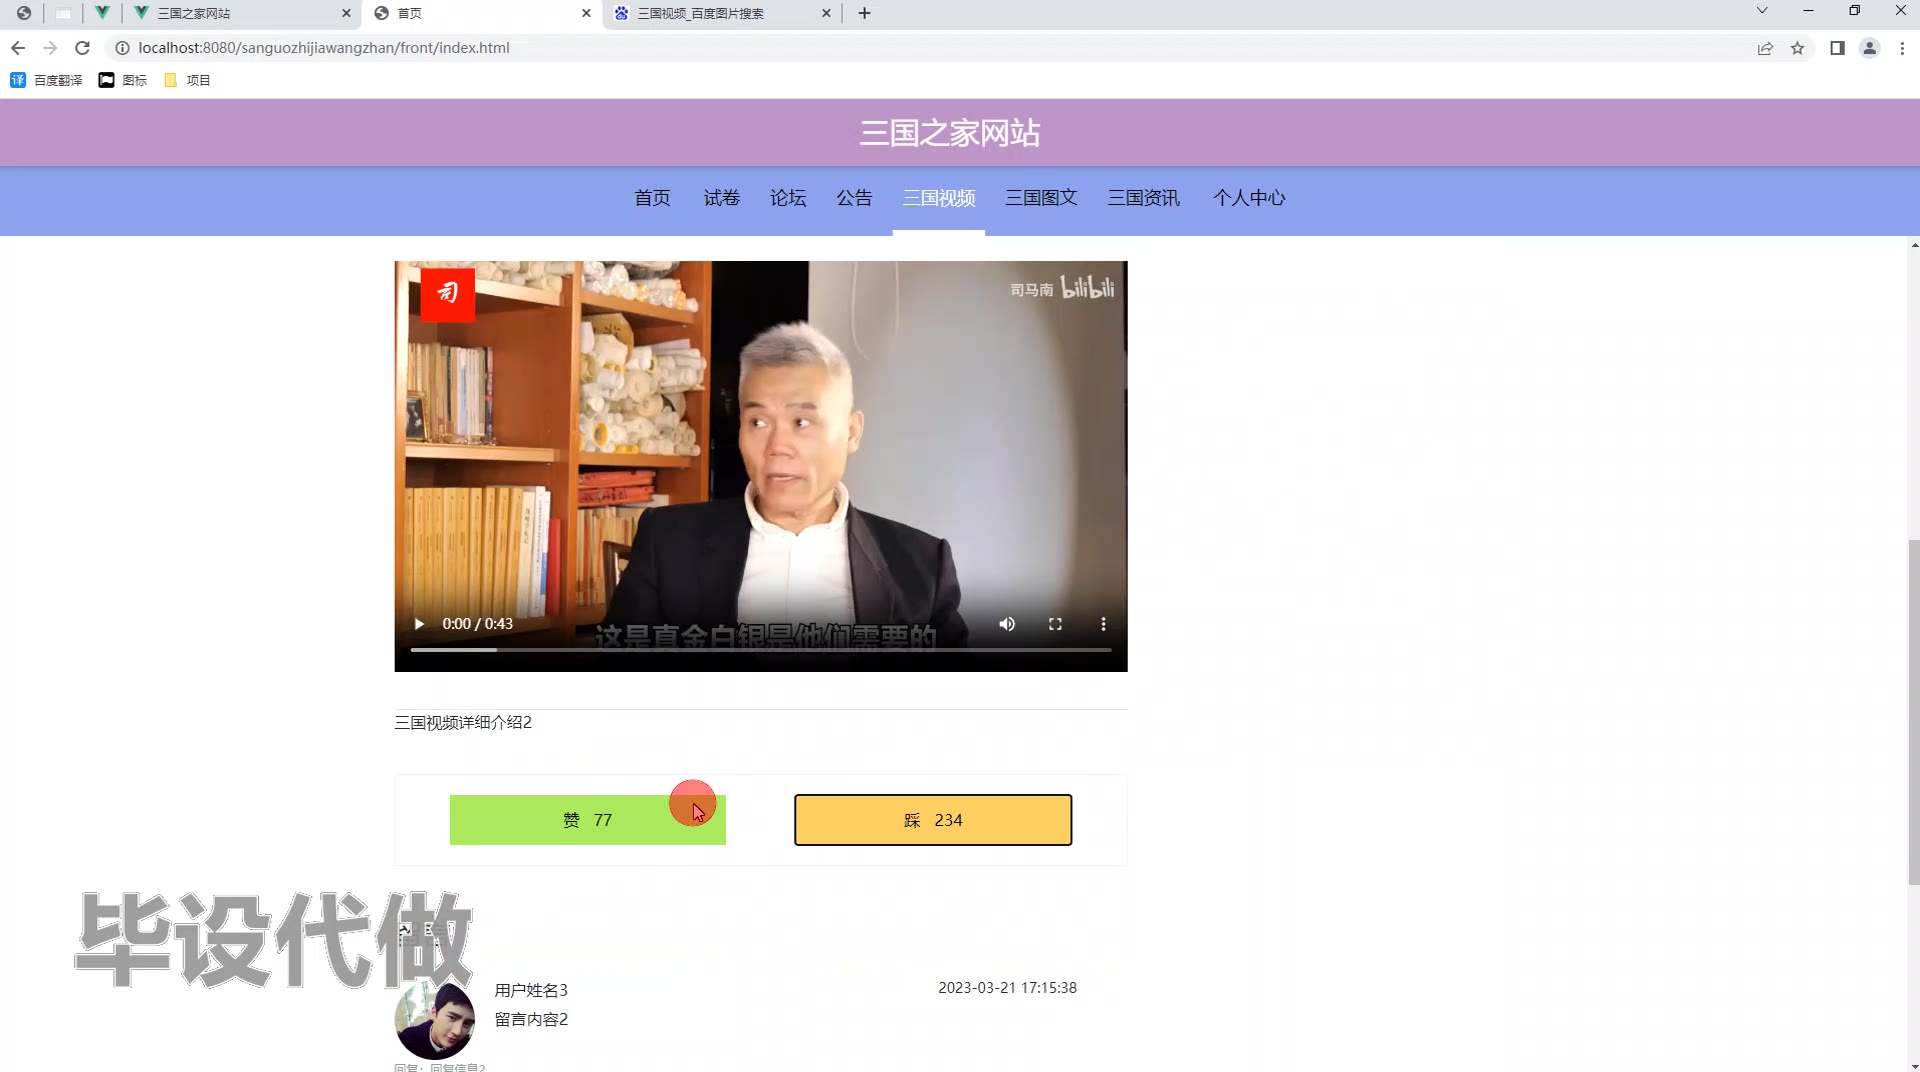
Task: Open the 首页 navigation item
Action: pyautogui.click(x=652, y=198)
